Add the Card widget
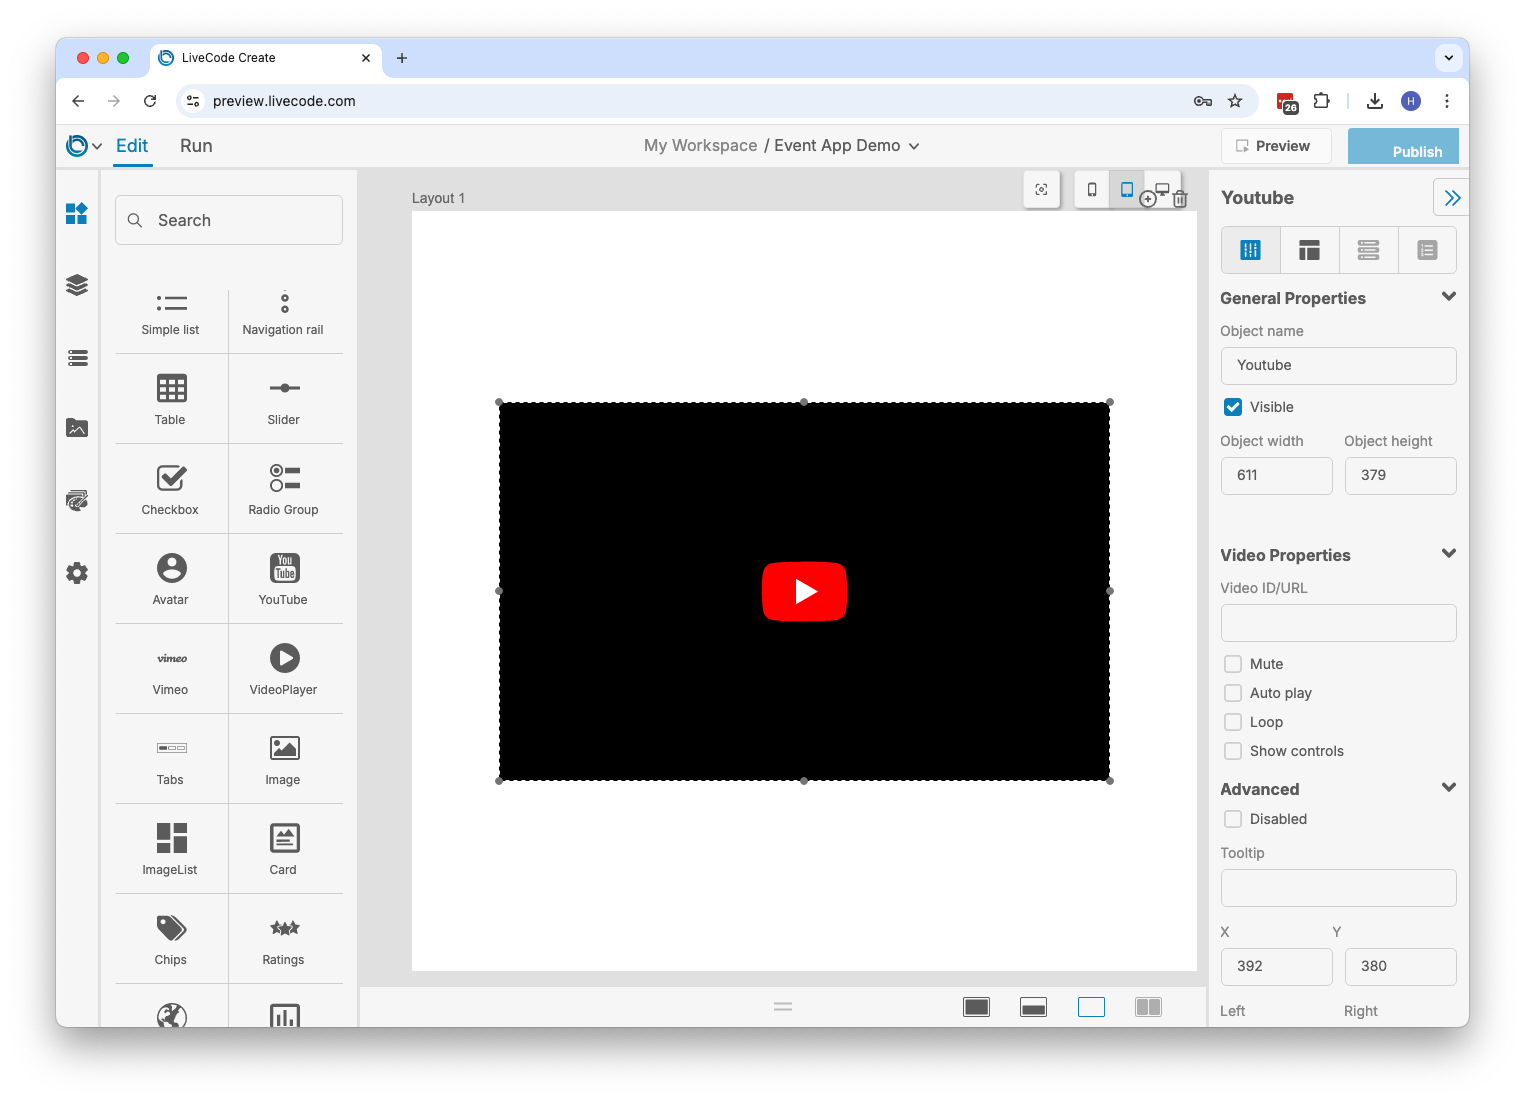Viewport: 1525px width, 1101px height. click(x=284, y=849)
